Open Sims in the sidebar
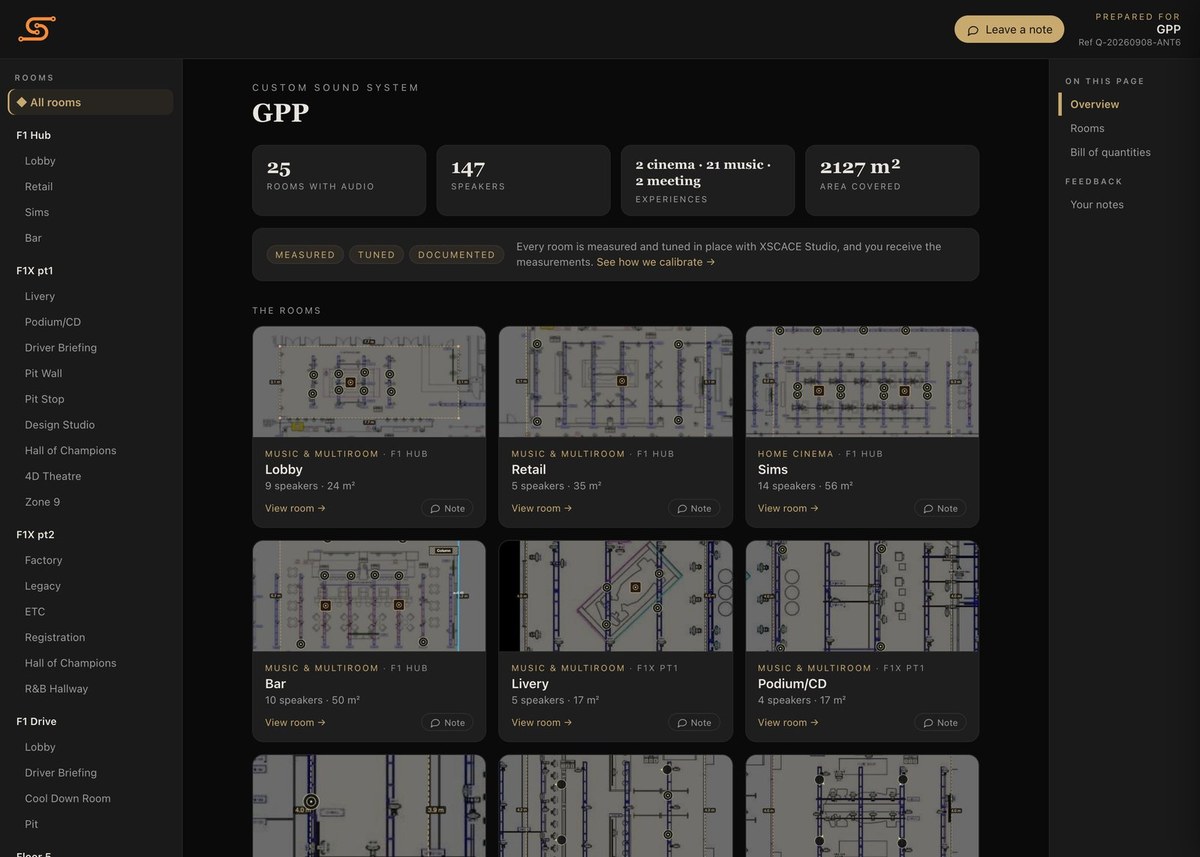The height and width of the screenshot is (857, 1200). click(37, 212)
